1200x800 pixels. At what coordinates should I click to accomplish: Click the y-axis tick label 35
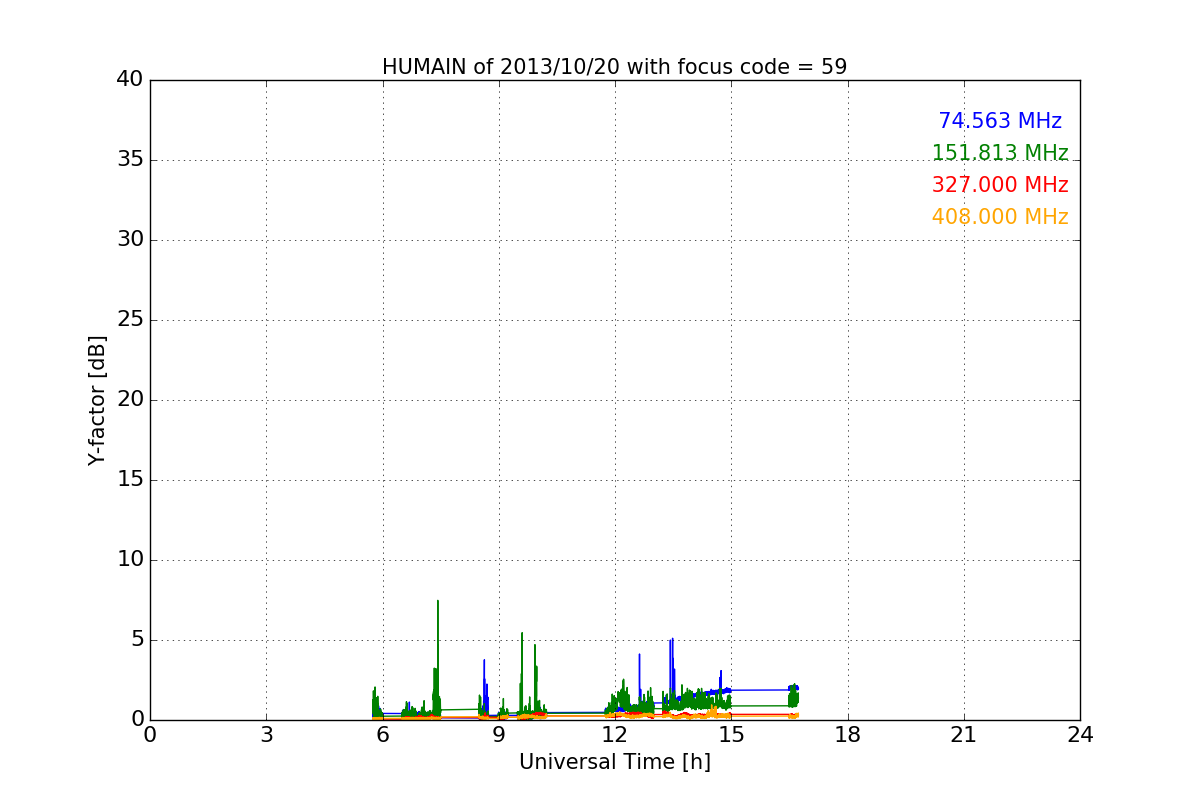pos(130,160)
